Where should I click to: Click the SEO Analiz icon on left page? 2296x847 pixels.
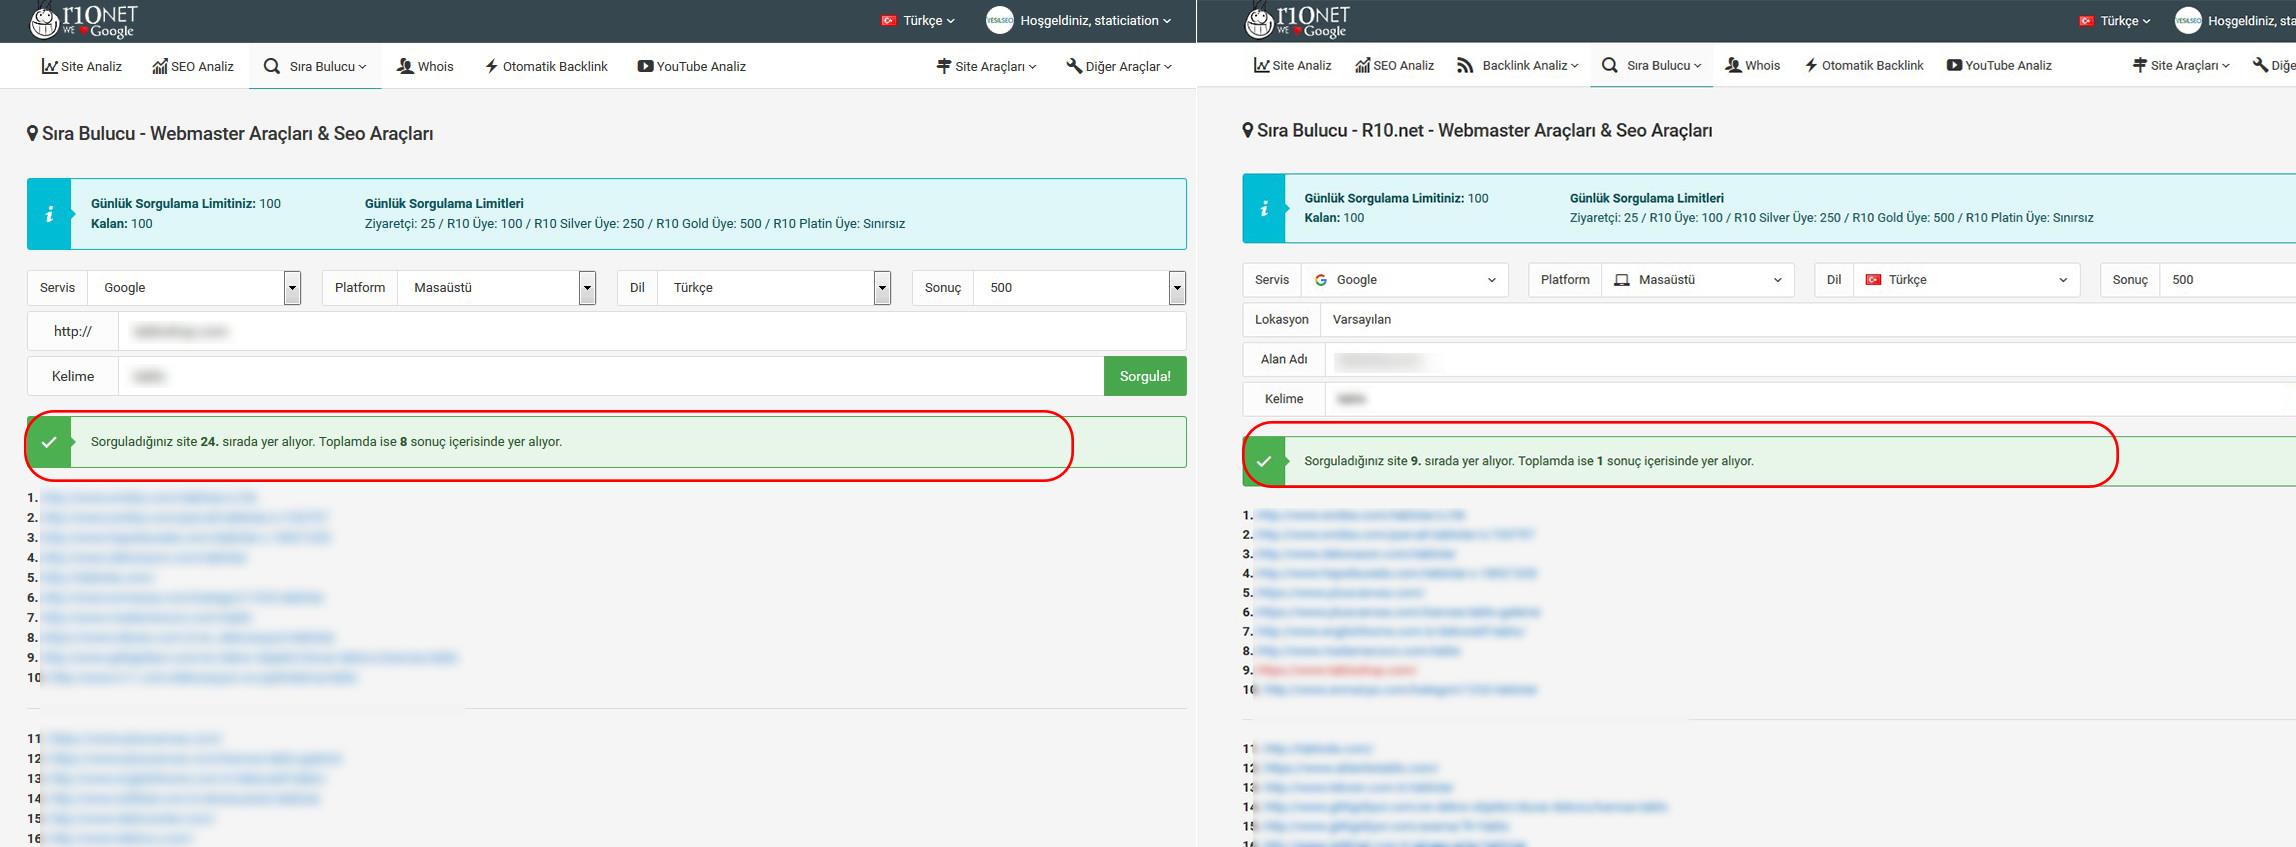(x=159, y=66)
